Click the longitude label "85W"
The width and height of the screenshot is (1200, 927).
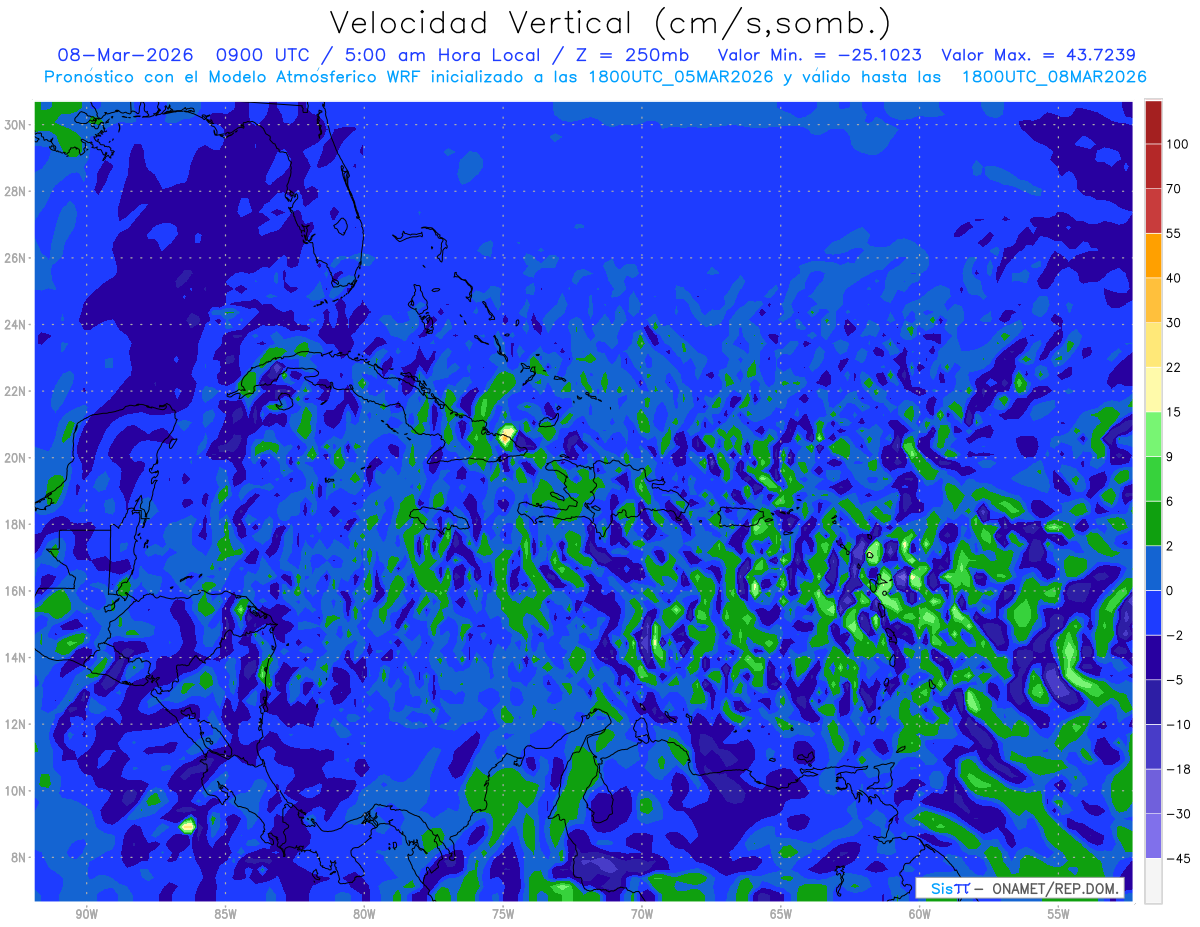[225, 914]
